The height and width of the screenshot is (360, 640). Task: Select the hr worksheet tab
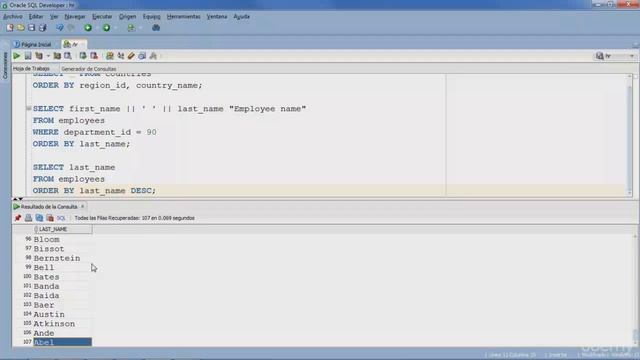[x=73, y=44]
